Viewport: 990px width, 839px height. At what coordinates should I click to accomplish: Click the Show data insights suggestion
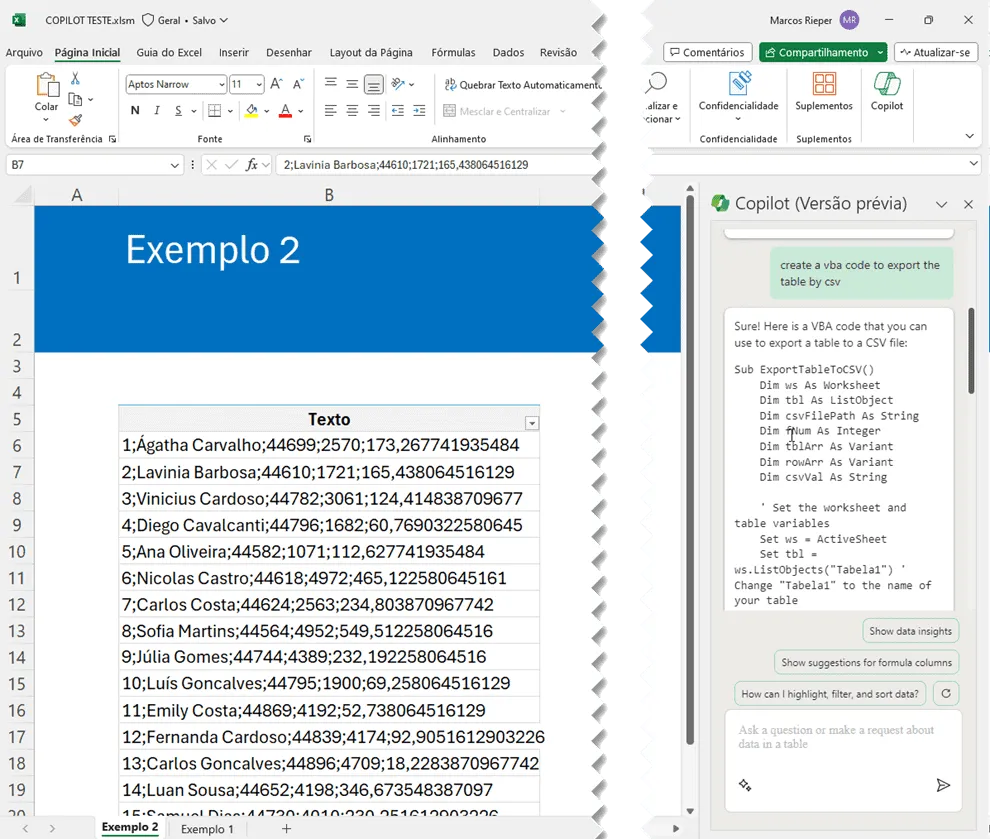[x=910, y=631]
